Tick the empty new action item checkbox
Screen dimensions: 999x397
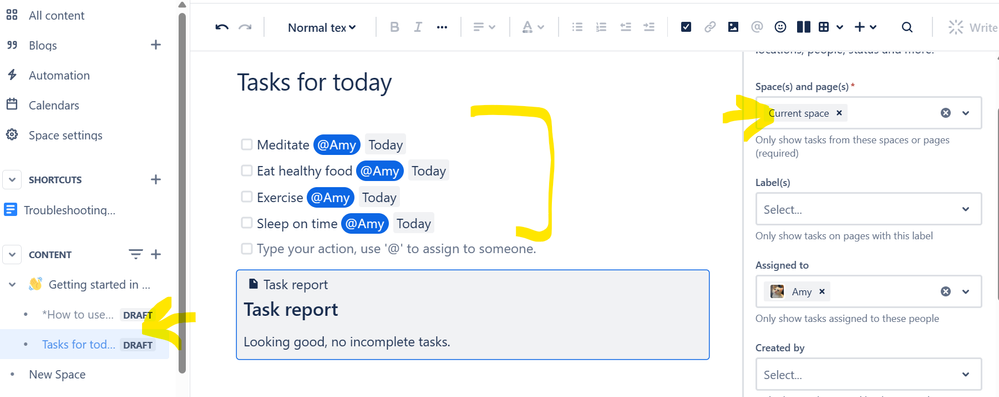pyautogui.click(x=247, y=249)
